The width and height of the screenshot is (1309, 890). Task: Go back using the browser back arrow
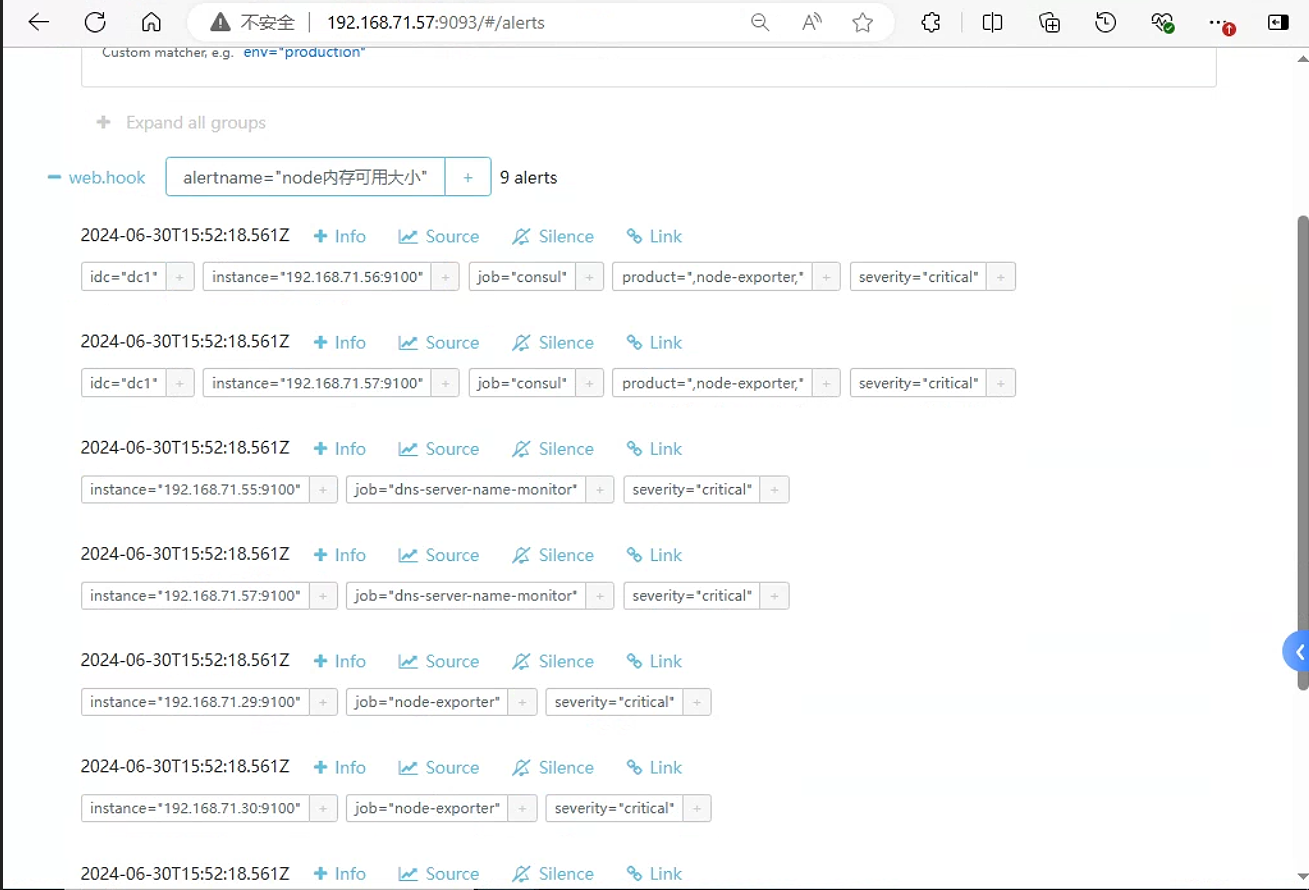coord(38,22)
